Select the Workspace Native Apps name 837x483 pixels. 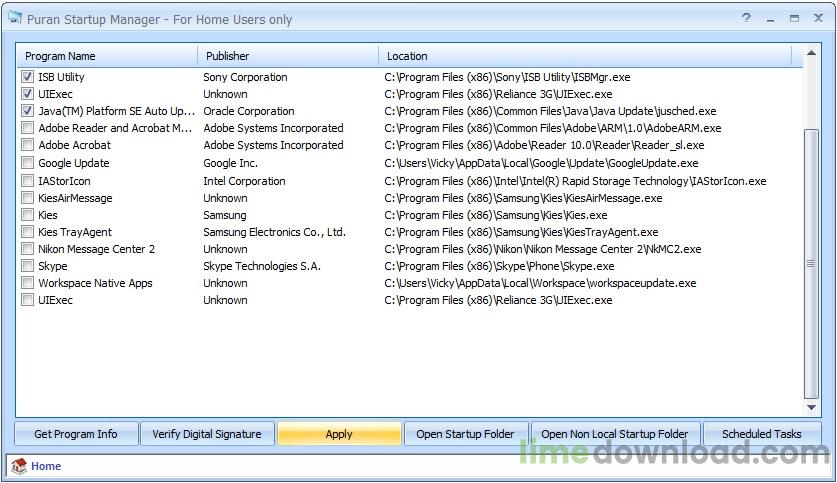click(96, 283)
